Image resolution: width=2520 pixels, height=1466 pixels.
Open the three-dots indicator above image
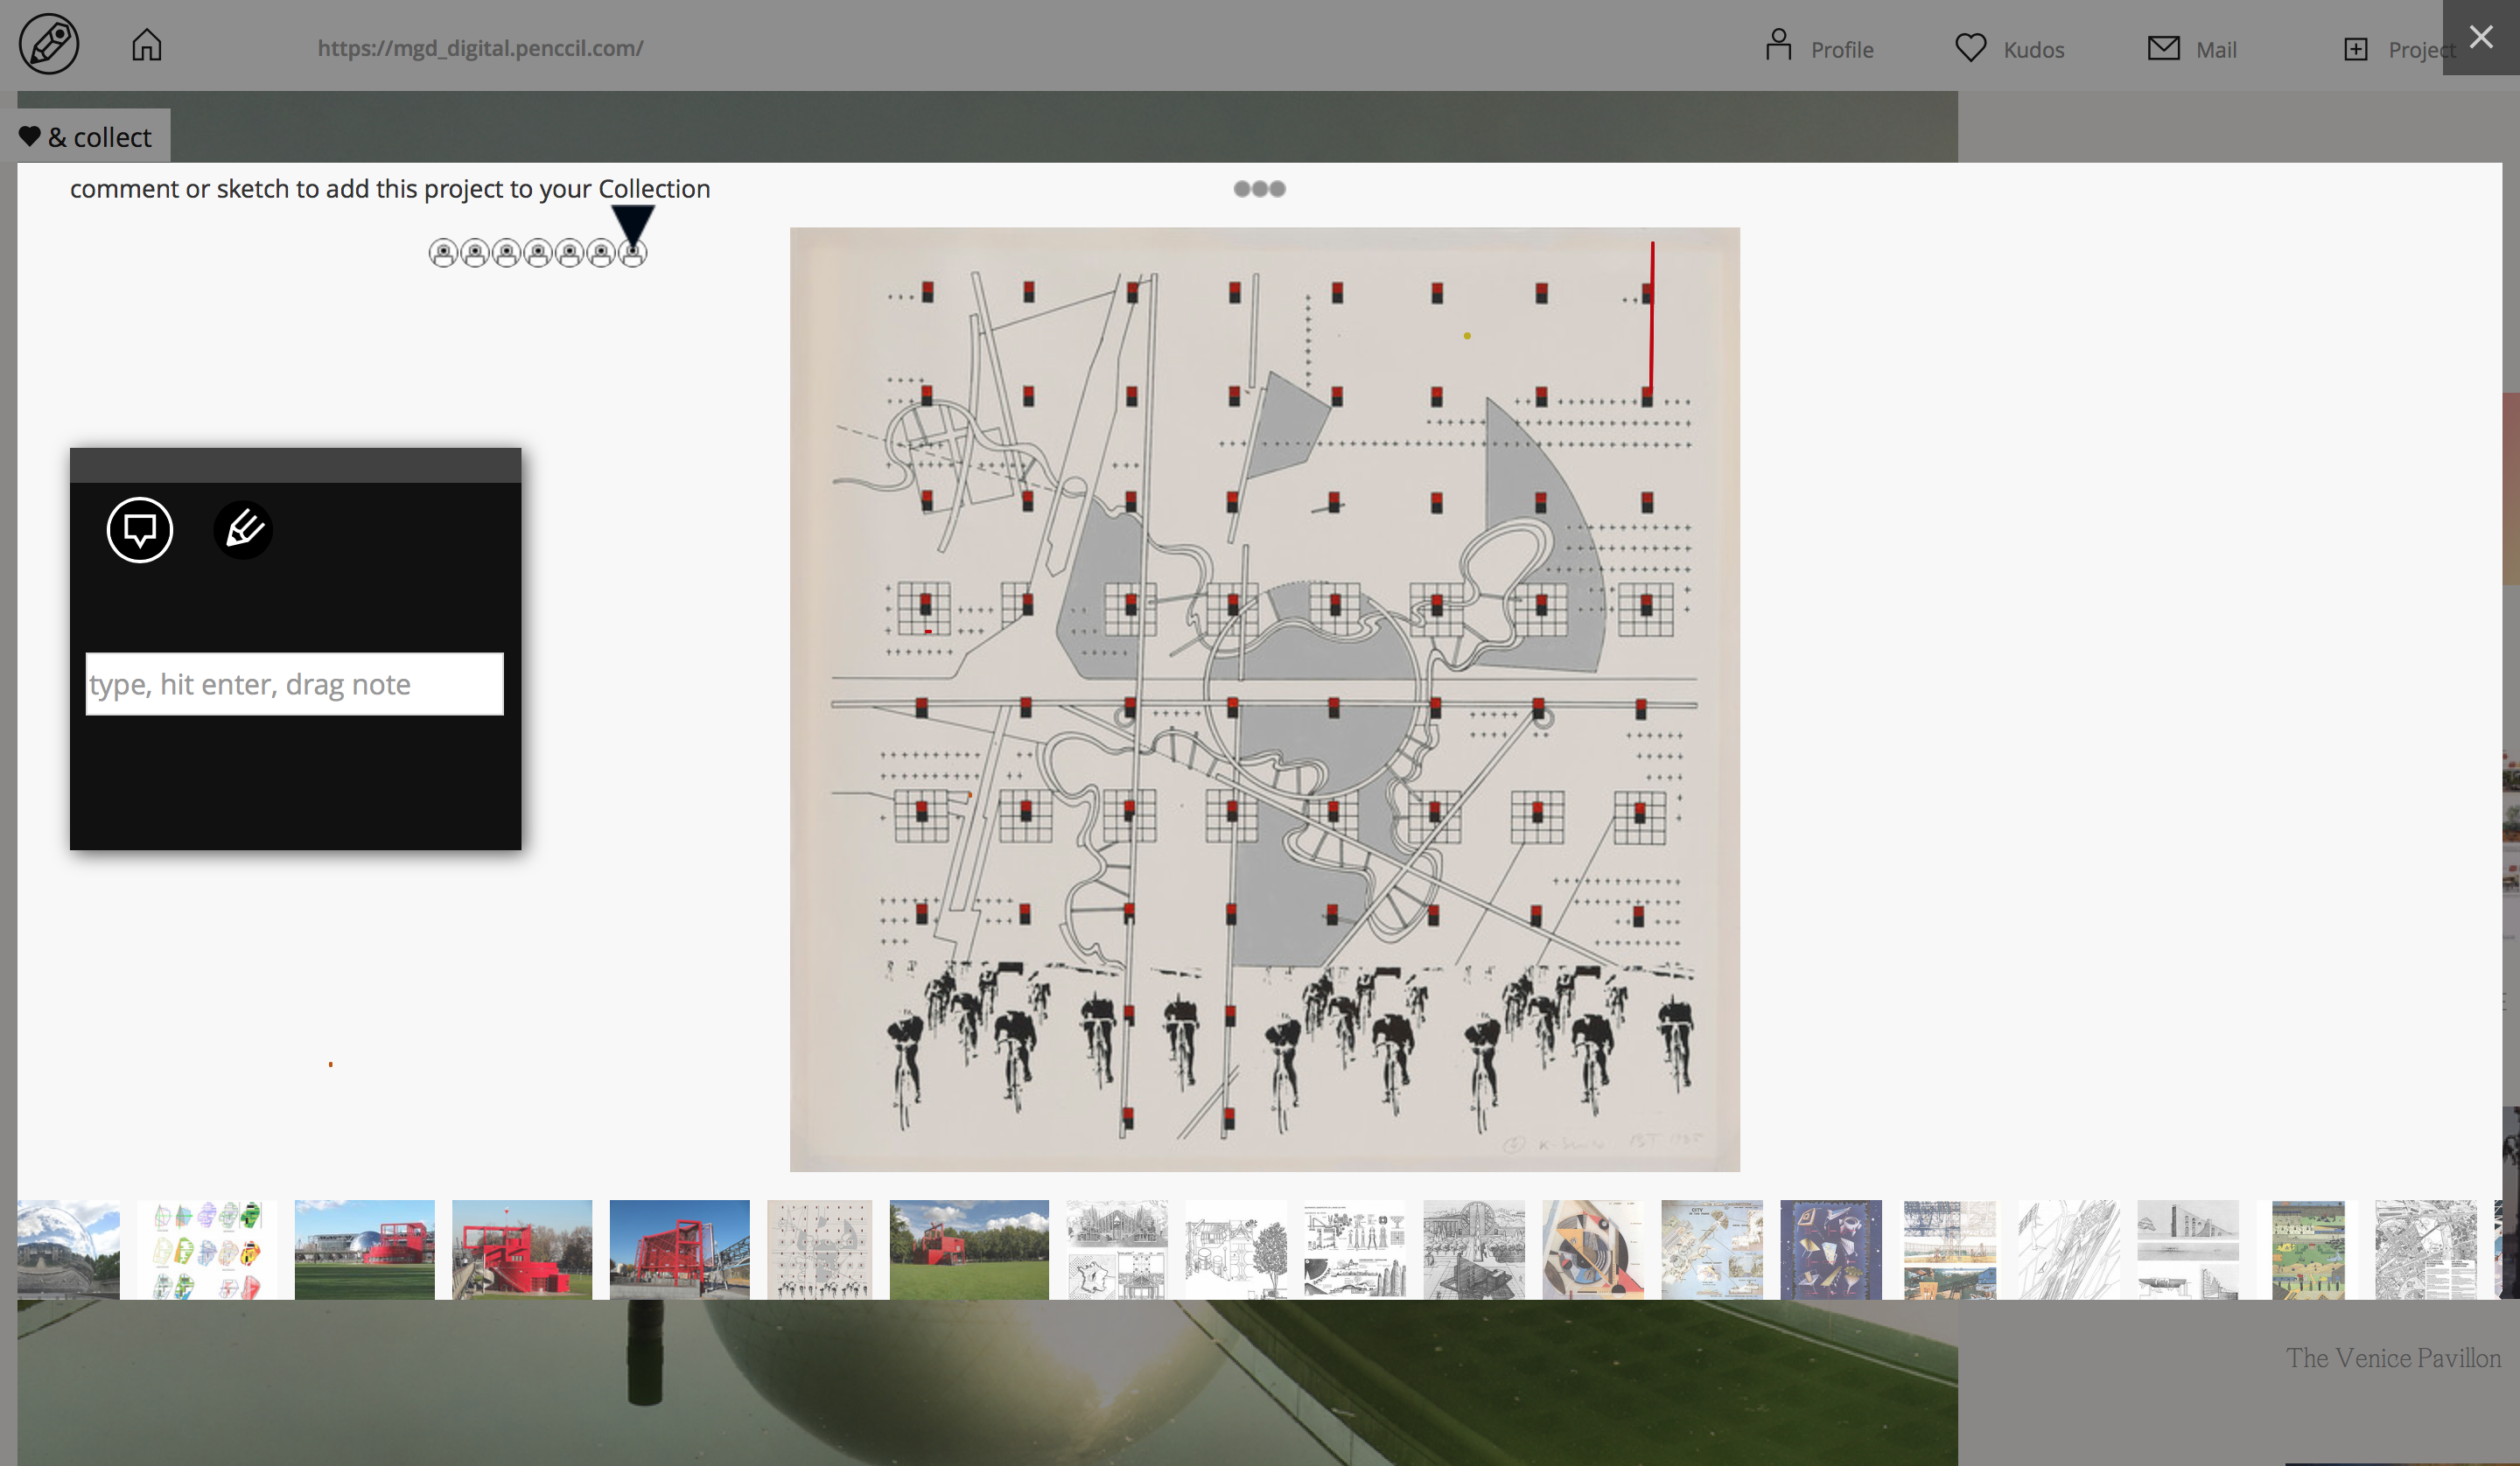(1259, 189)
